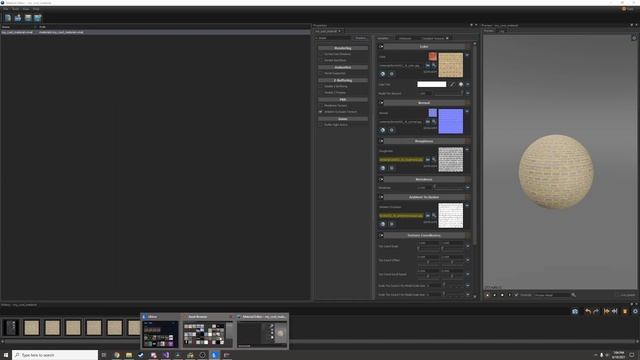Open the Build menu
Viewport: 640px width, 360px height.
(x=15, y=9)
